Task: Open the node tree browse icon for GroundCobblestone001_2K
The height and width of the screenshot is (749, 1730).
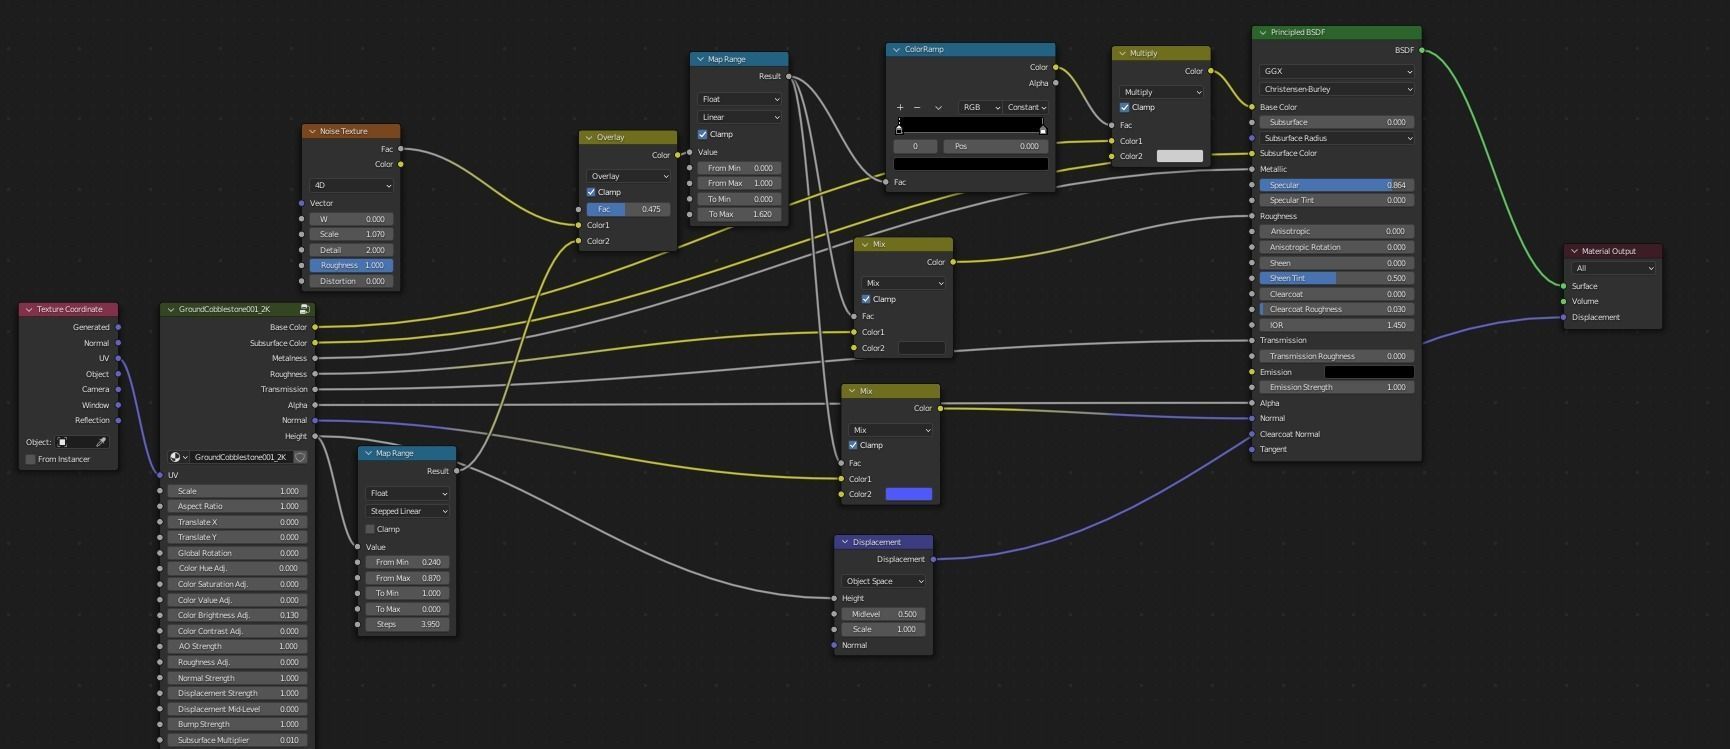Action: tap(178, 457)
